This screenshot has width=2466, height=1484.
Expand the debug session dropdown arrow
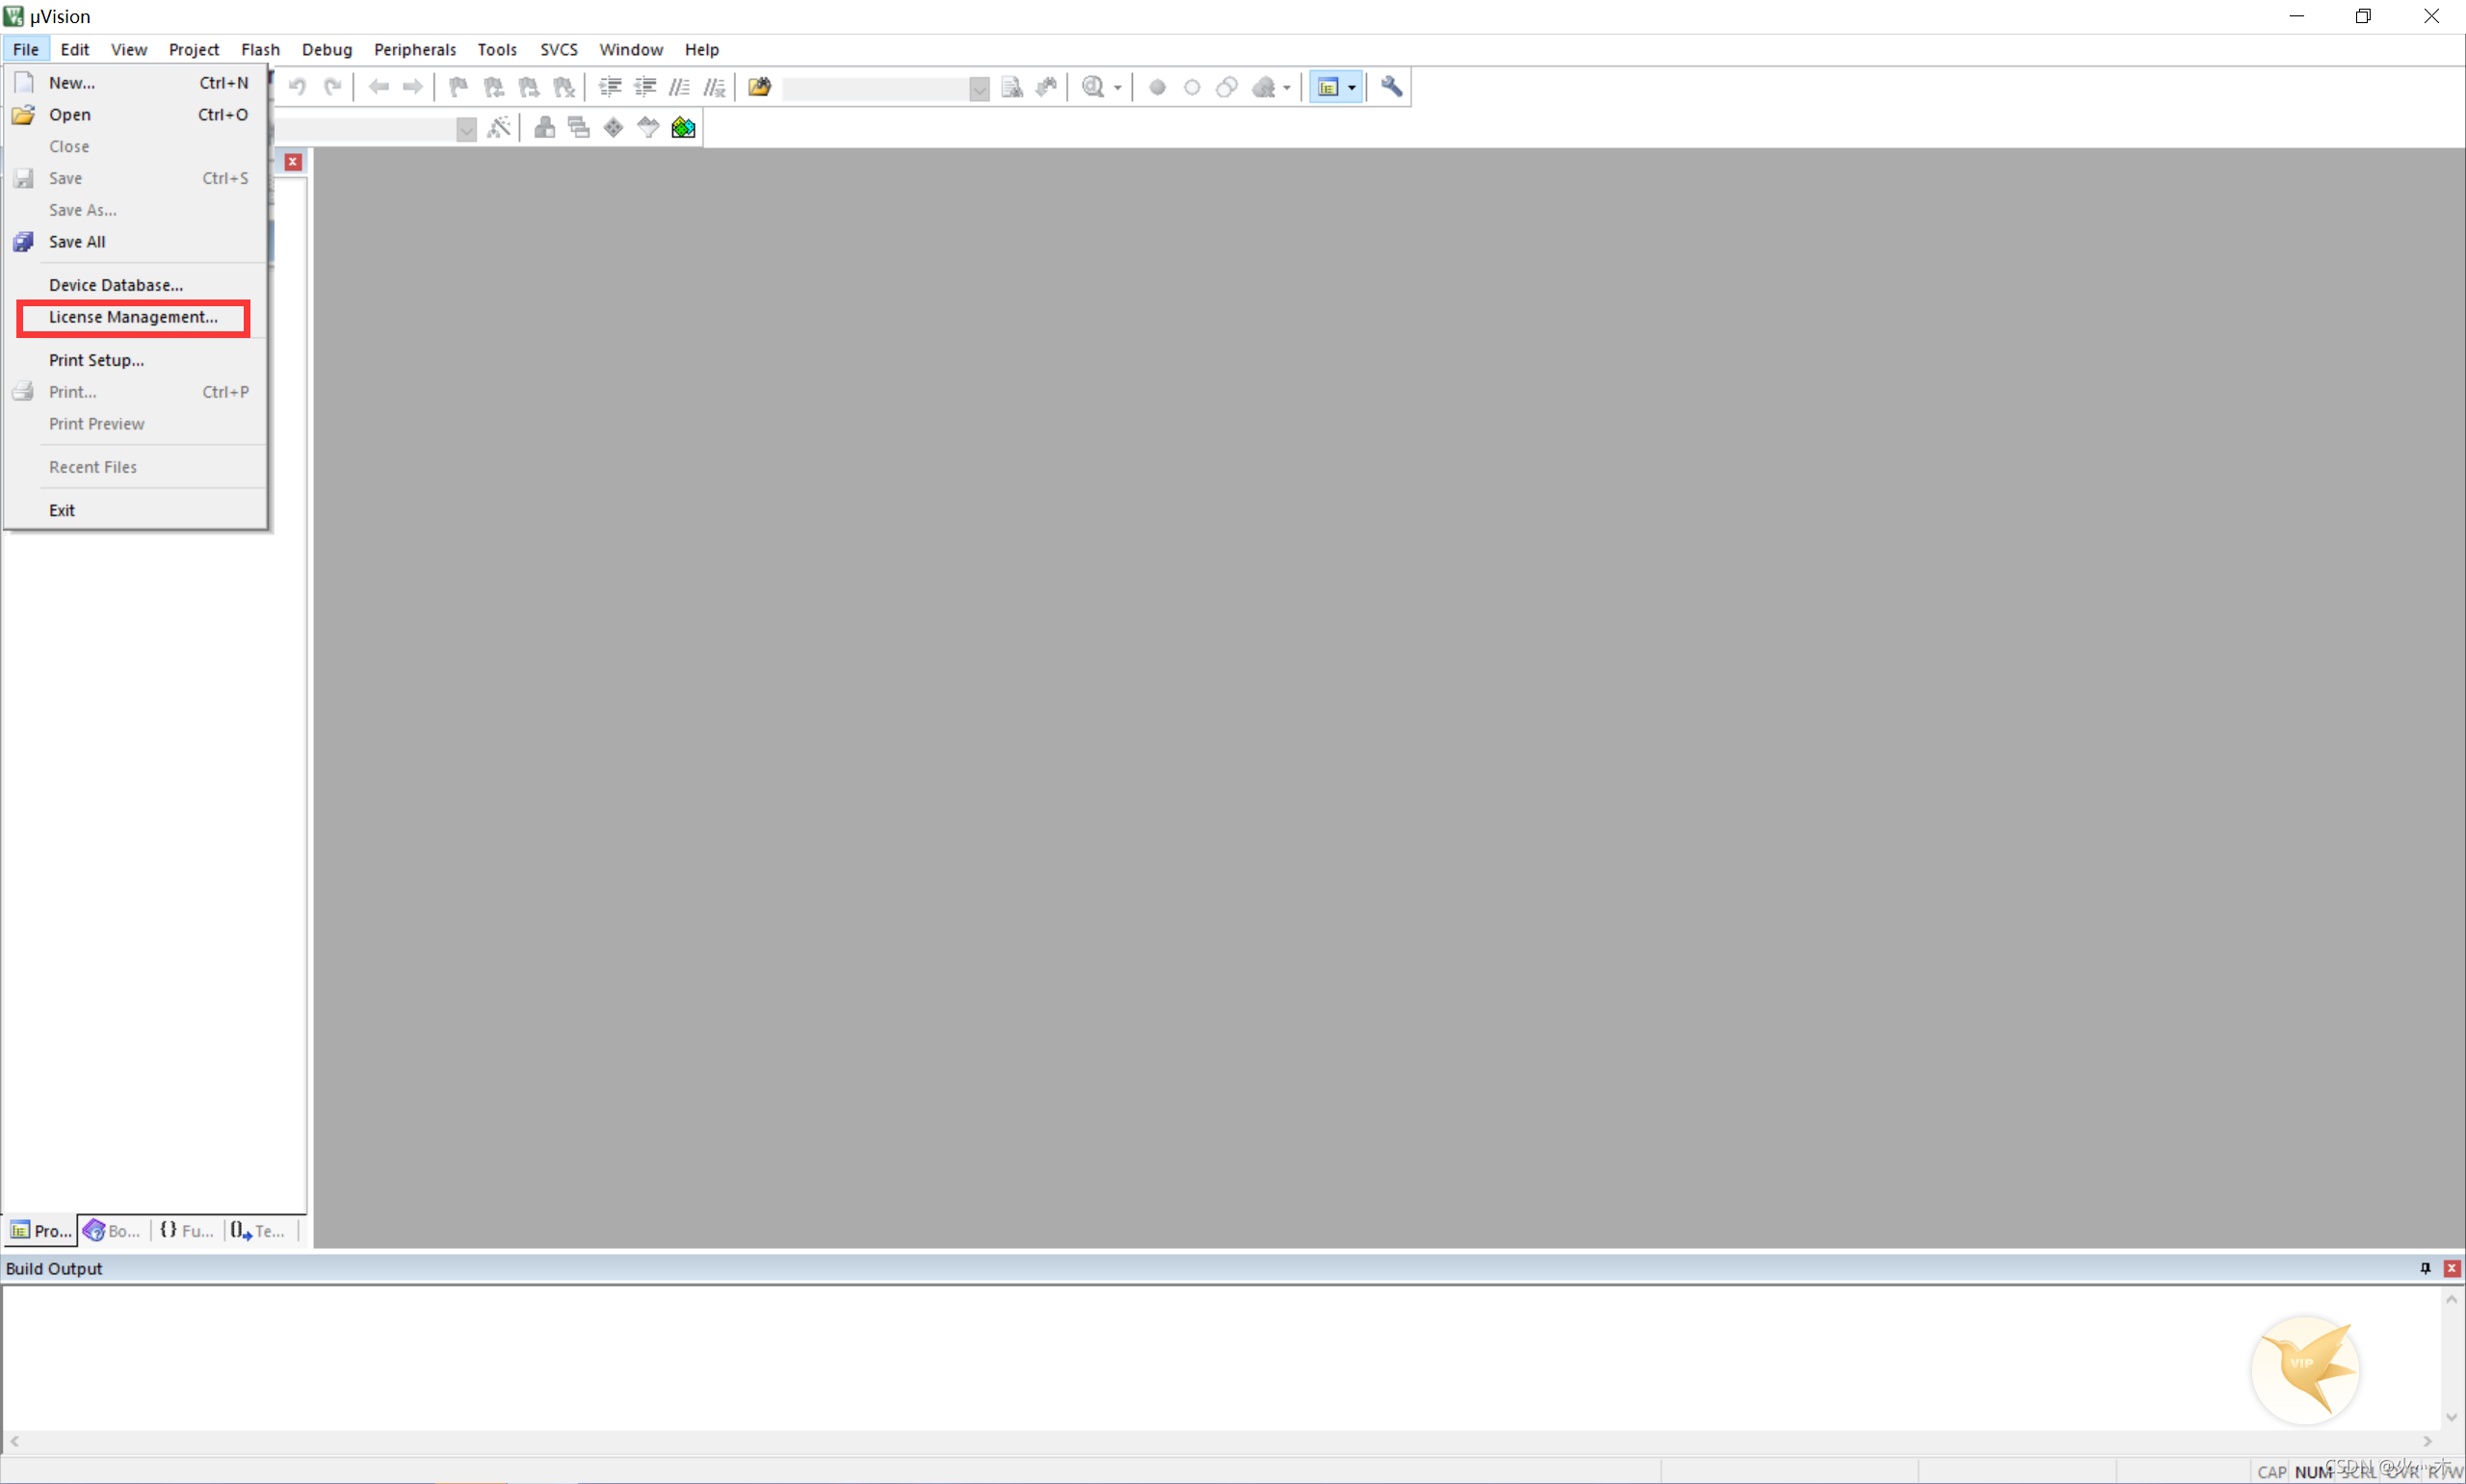1118,87
